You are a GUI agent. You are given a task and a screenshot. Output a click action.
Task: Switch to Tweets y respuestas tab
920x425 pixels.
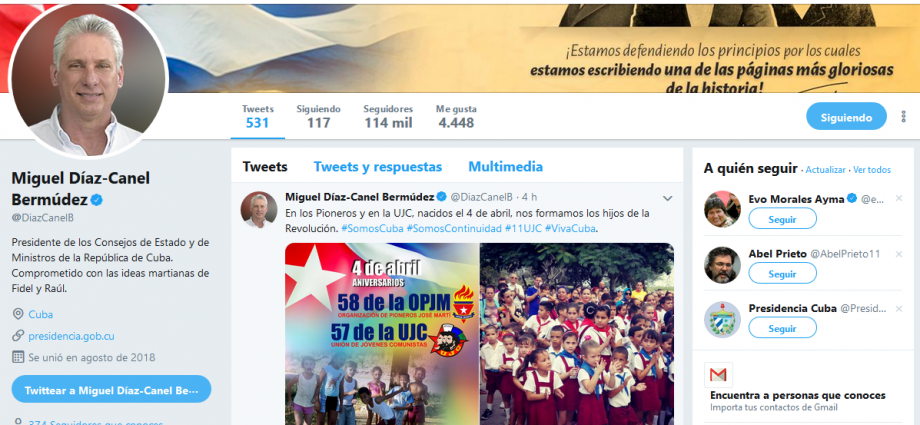tap(378, 167)
